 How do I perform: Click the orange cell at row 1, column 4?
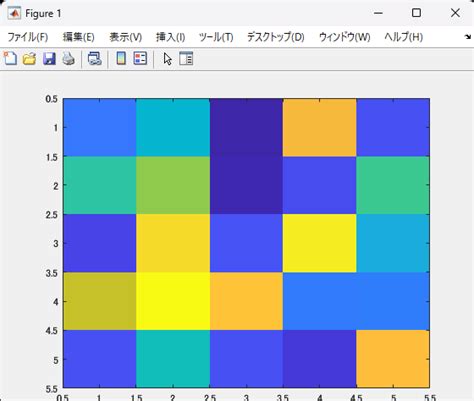pyautogui.click(x=319, y=127)
